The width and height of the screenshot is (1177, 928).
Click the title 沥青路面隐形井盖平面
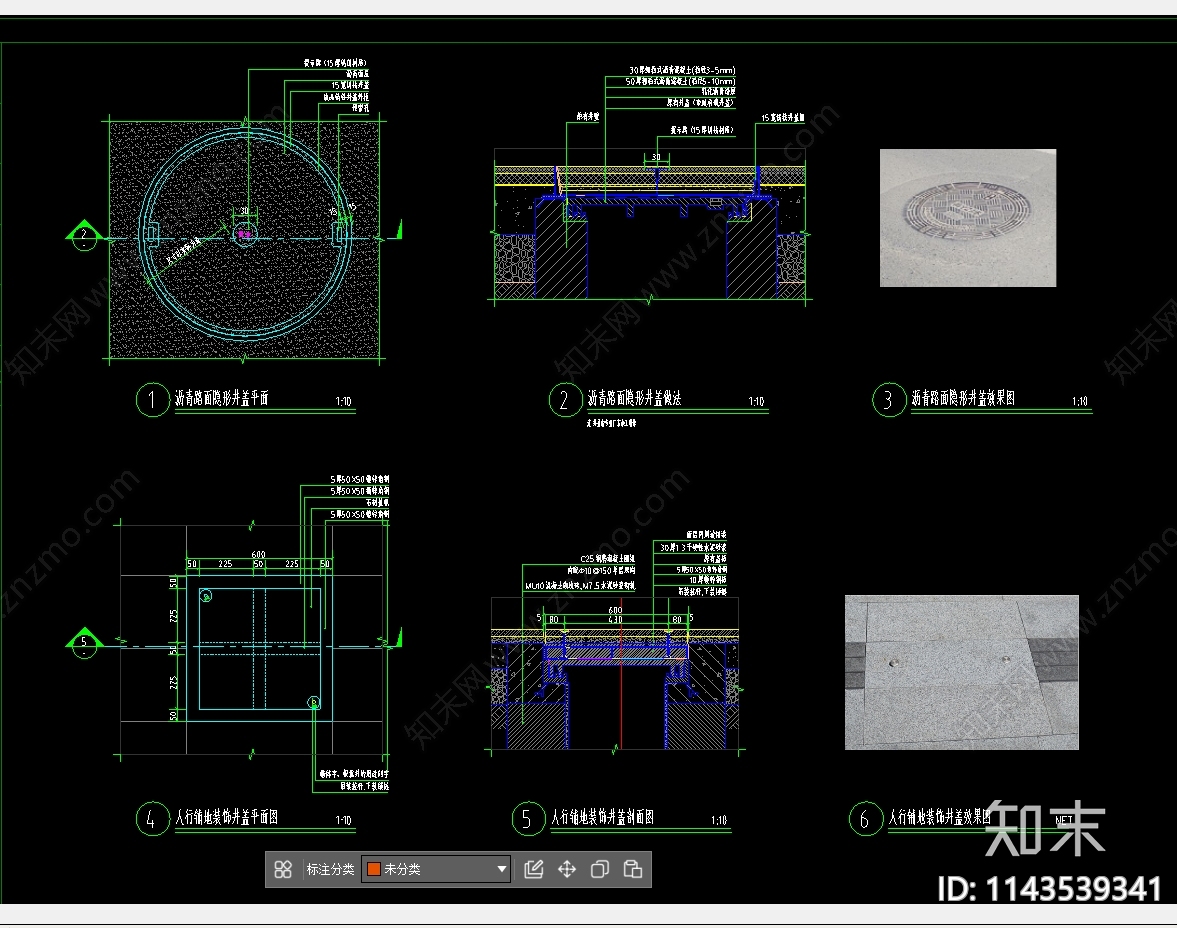point(222,399)
